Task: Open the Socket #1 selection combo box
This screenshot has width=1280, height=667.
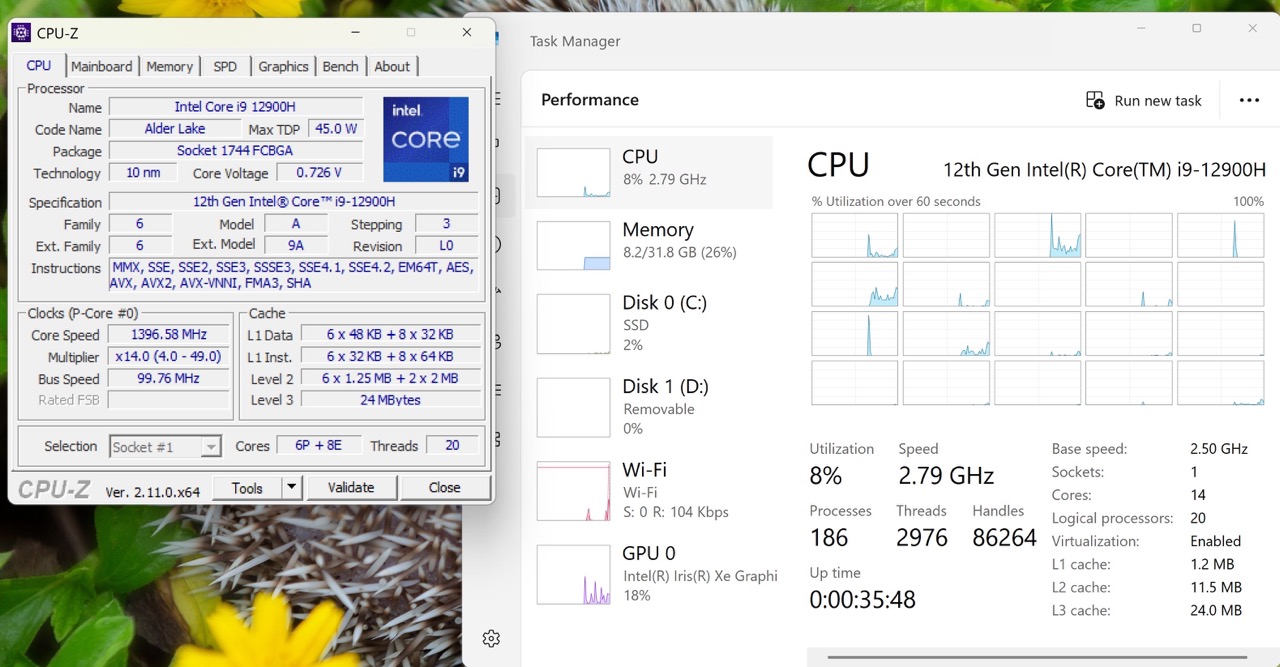Action: (x=165, y=447)
